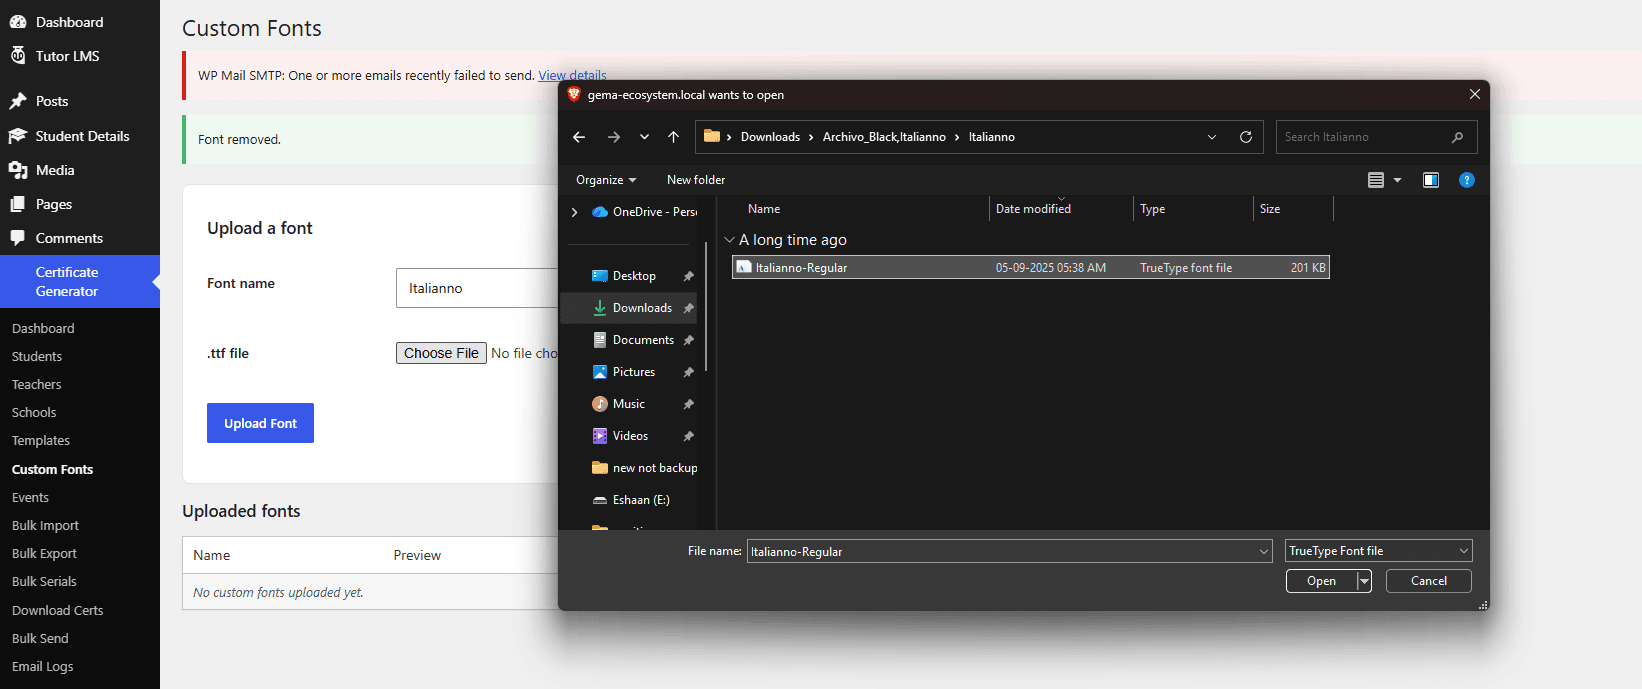Expand the OneDrive tree node
The image size is (1642, 689).
[x=574, y=212]
